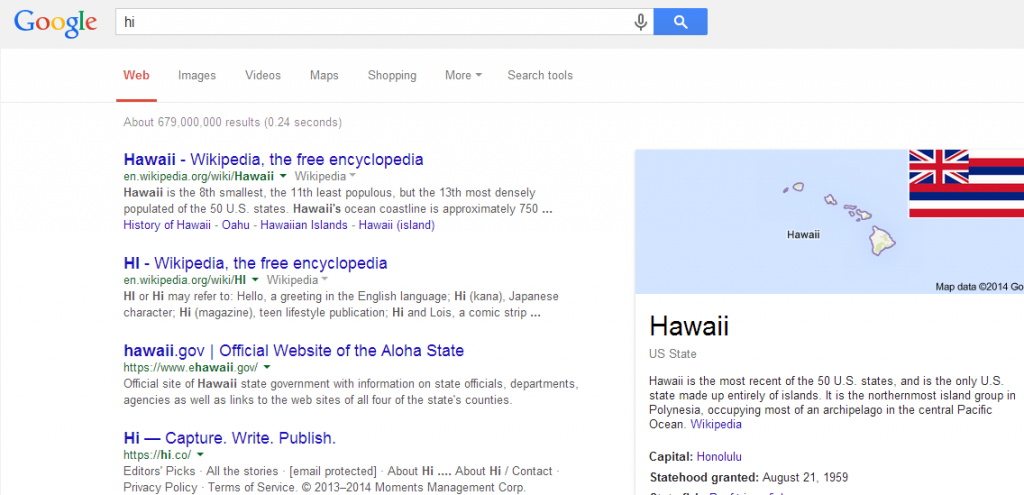1024x495 pixels.
Task: Open the Maps search tab
Action: [x=324, y=75]
